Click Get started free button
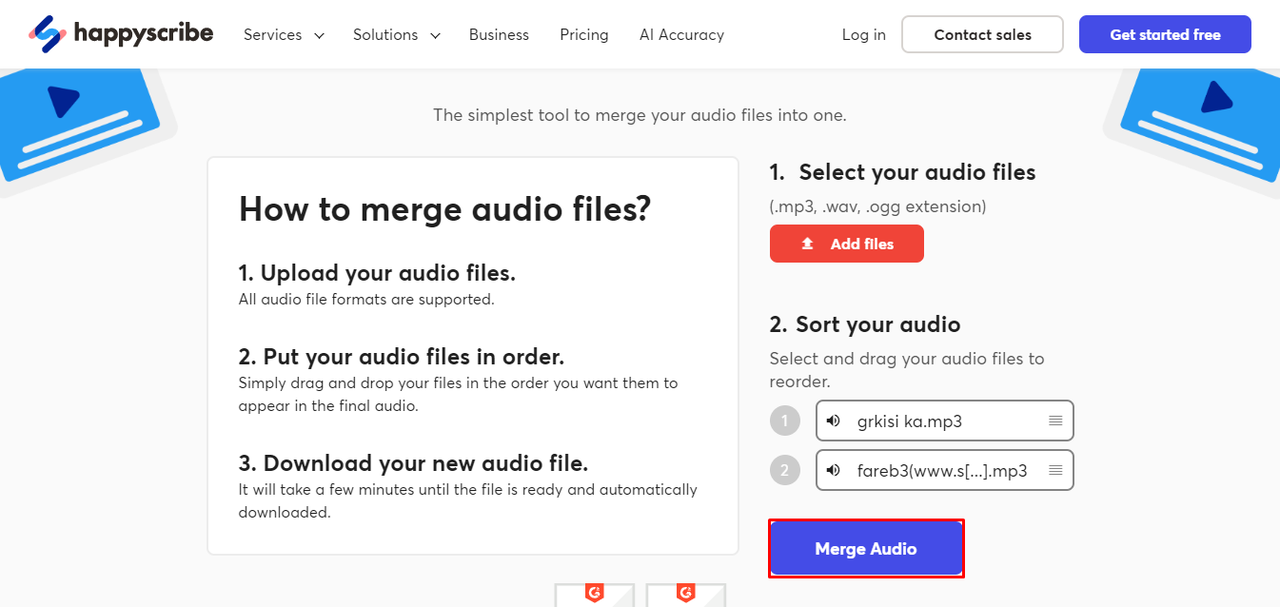 click(1165, 34)
